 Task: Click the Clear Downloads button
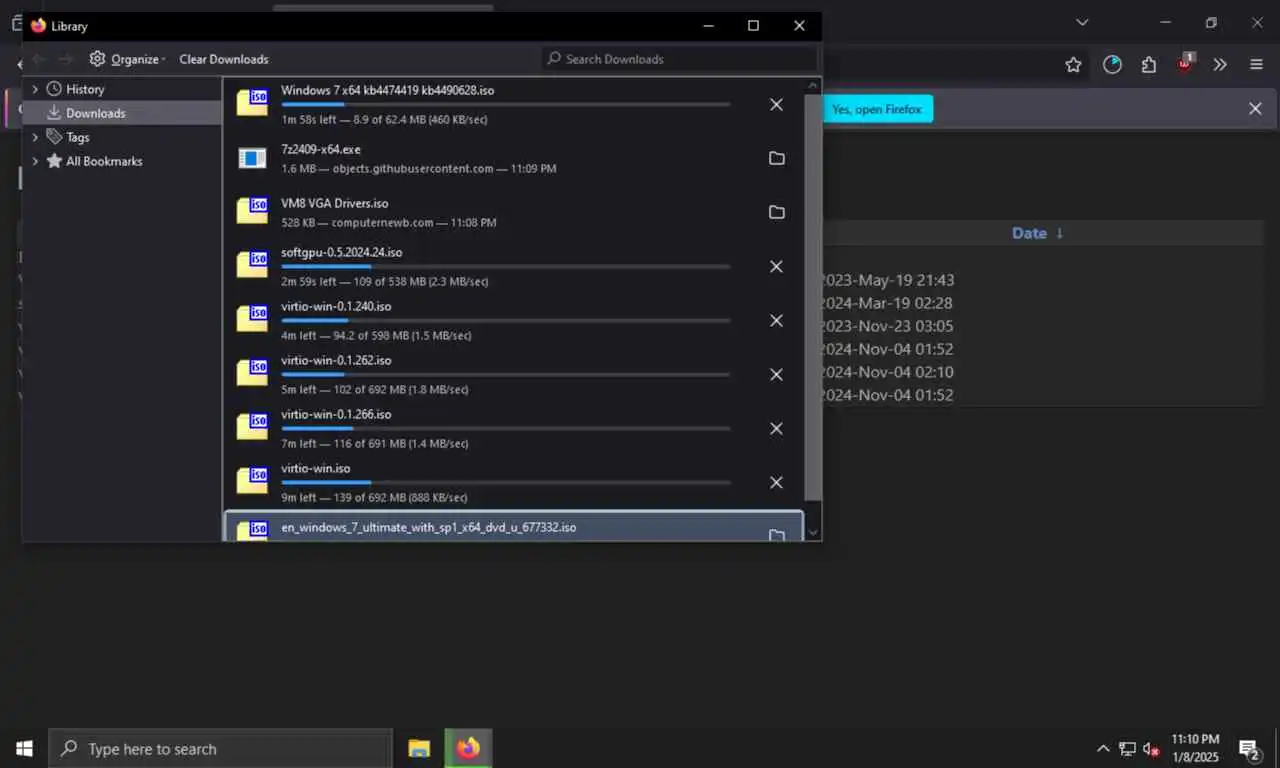coord(224,59)
